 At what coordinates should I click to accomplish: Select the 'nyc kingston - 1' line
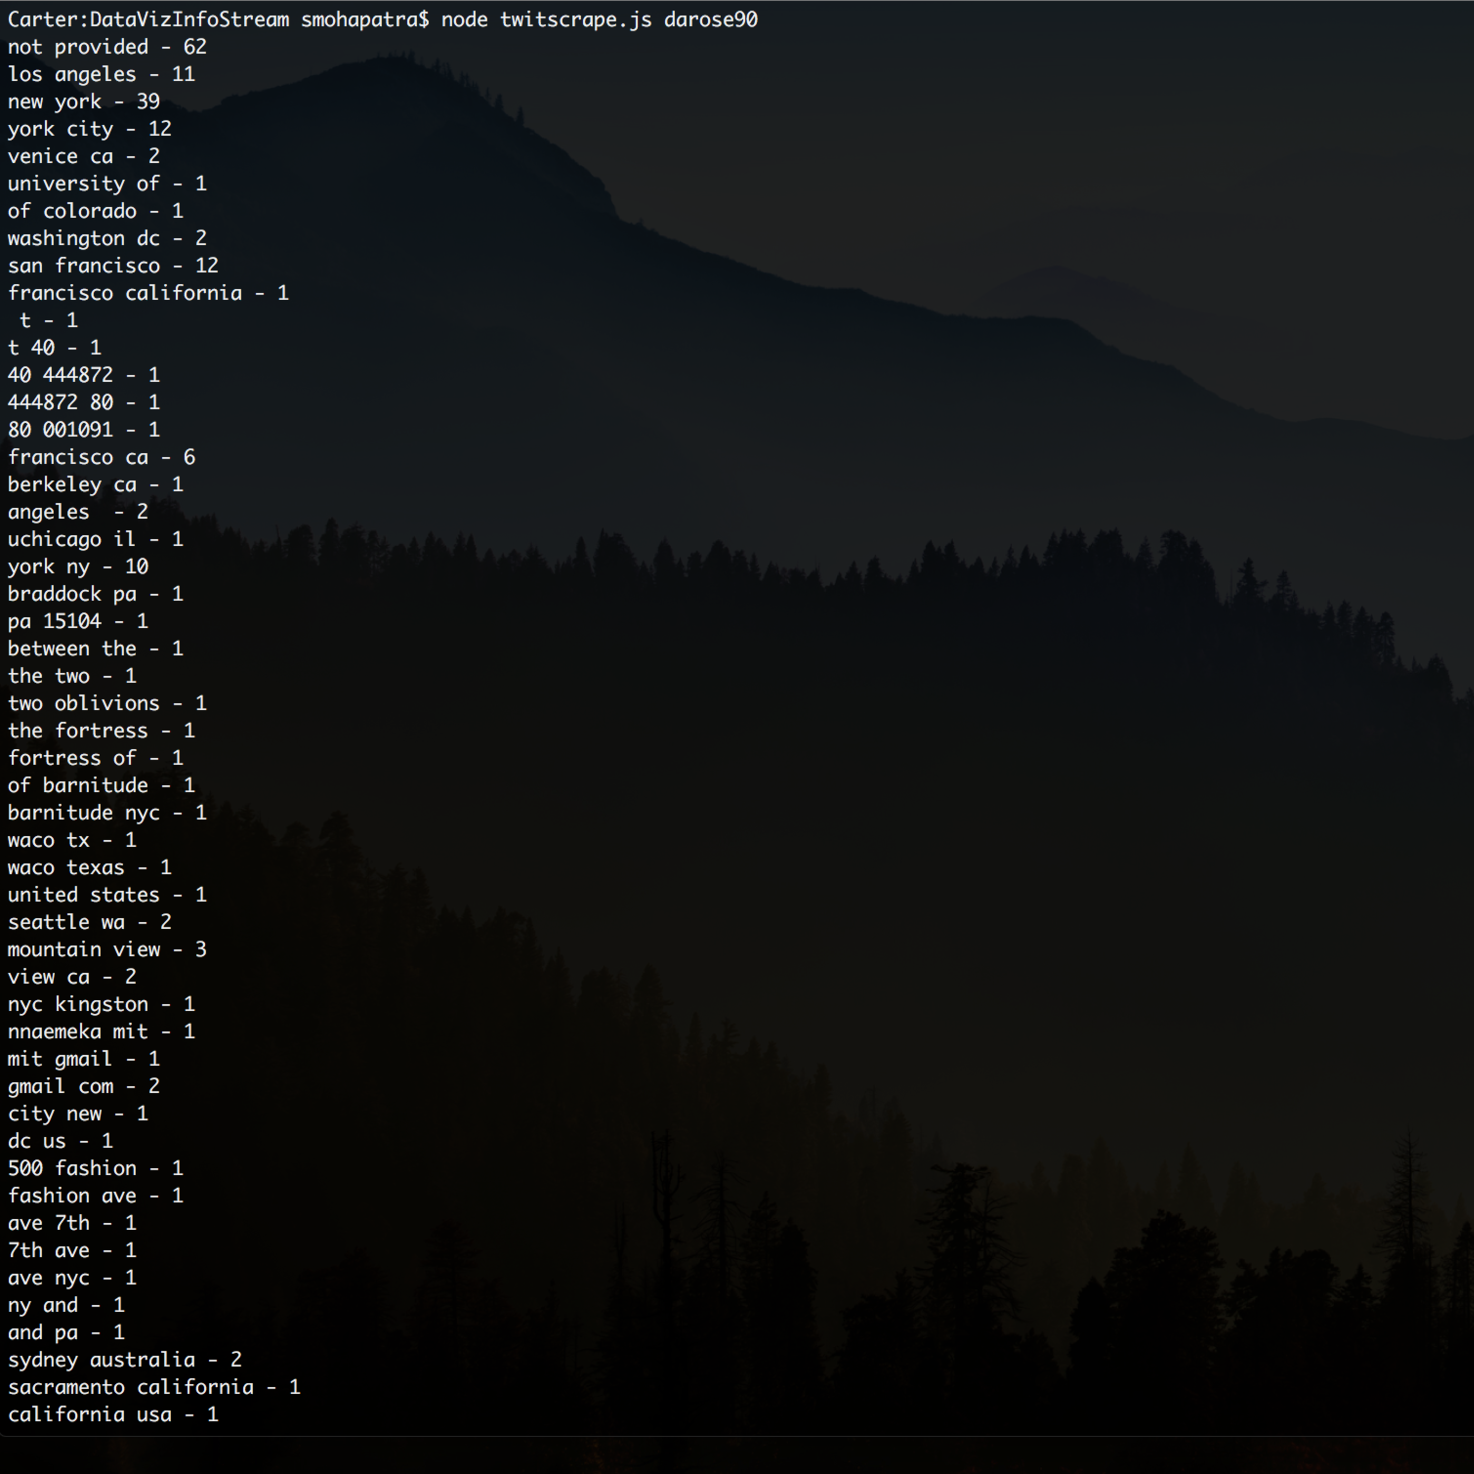pos(102,1004)
